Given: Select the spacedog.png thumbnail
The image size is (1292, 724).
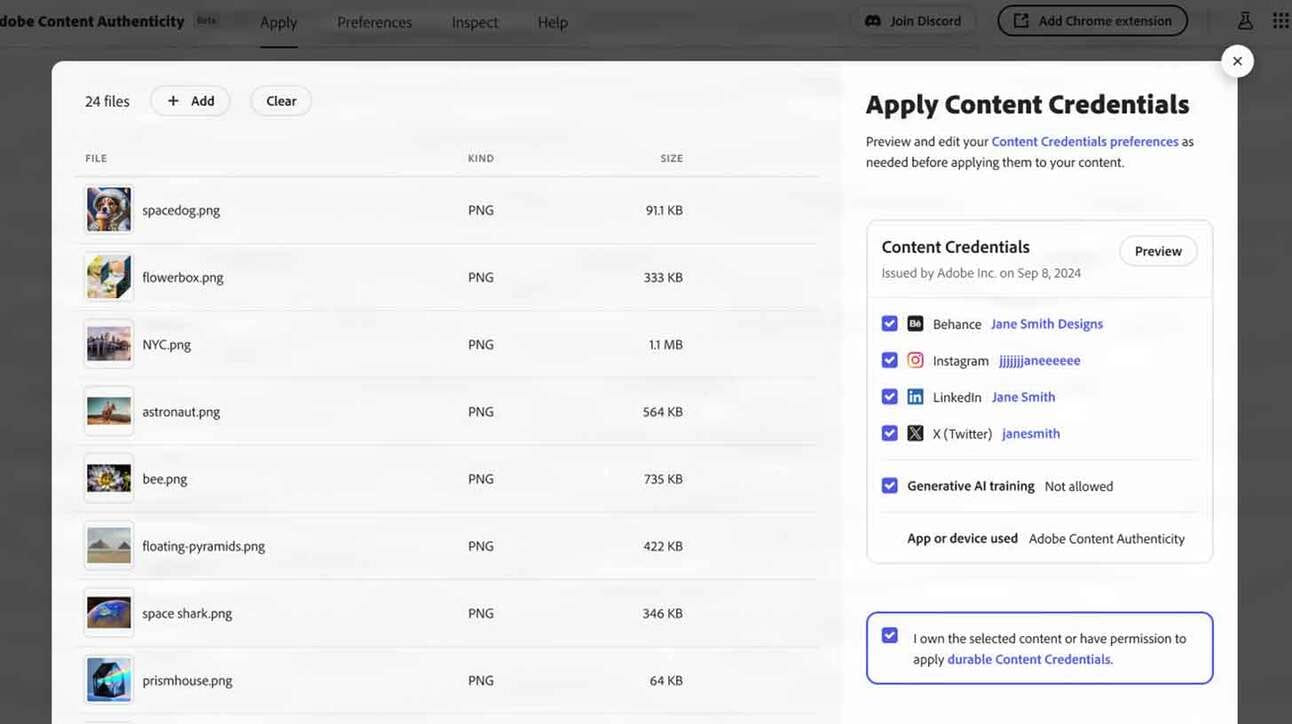Looking at the screenshot, I should 109,210.
